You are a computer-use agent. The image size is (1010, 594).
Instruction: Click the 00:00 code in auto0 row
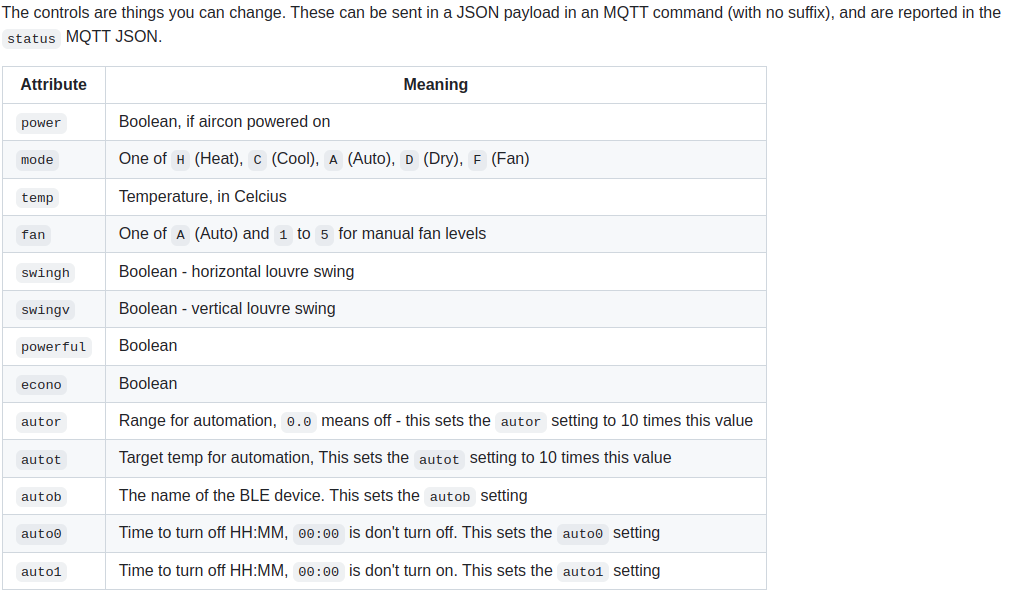(320, 534)
